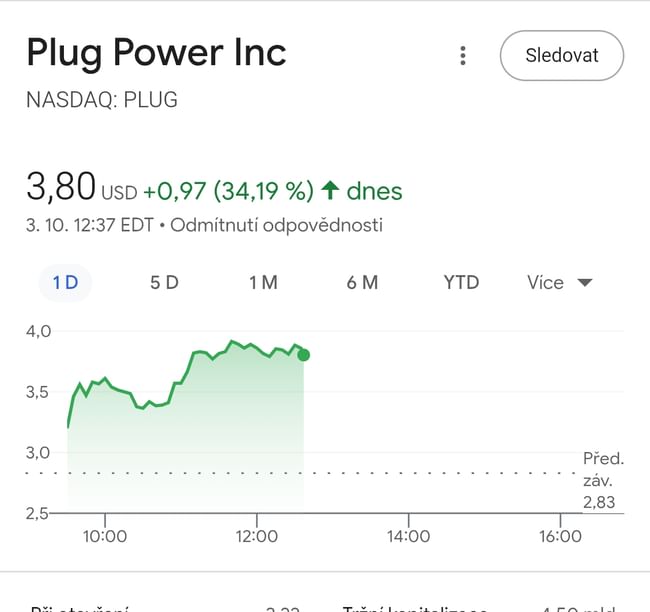
Task: Select the 6 M time range
Action: [362, 283]
